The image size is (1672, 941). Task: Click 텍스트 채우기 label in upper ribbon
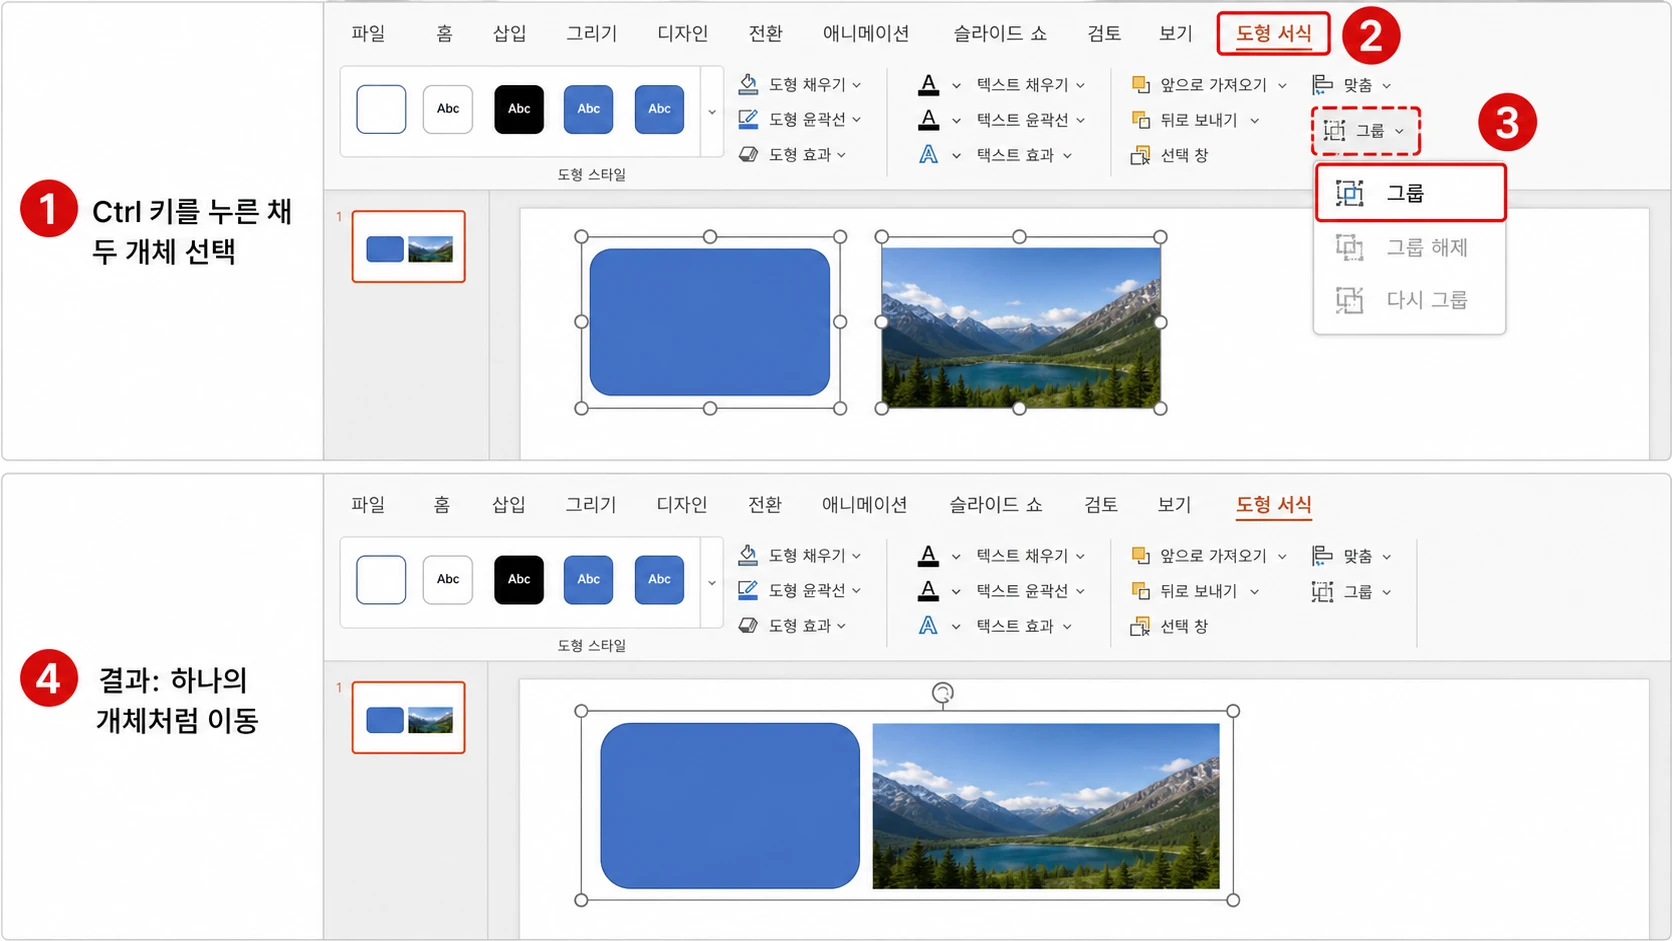(x=1022, y=85)
